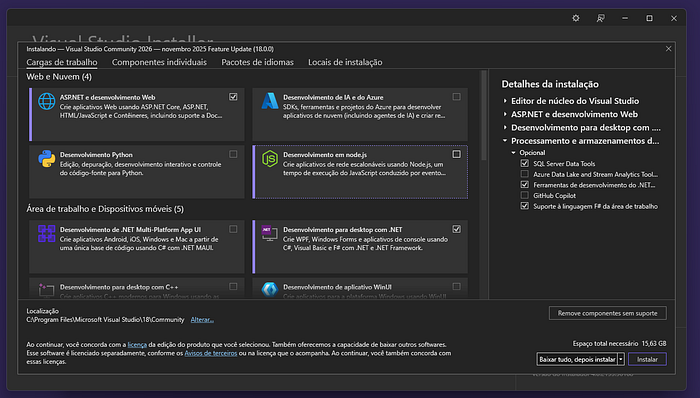Enable Desenvolvimento de aplicativo WinUI workload
This screenshot has height=398, width=700.
[456, 286]
